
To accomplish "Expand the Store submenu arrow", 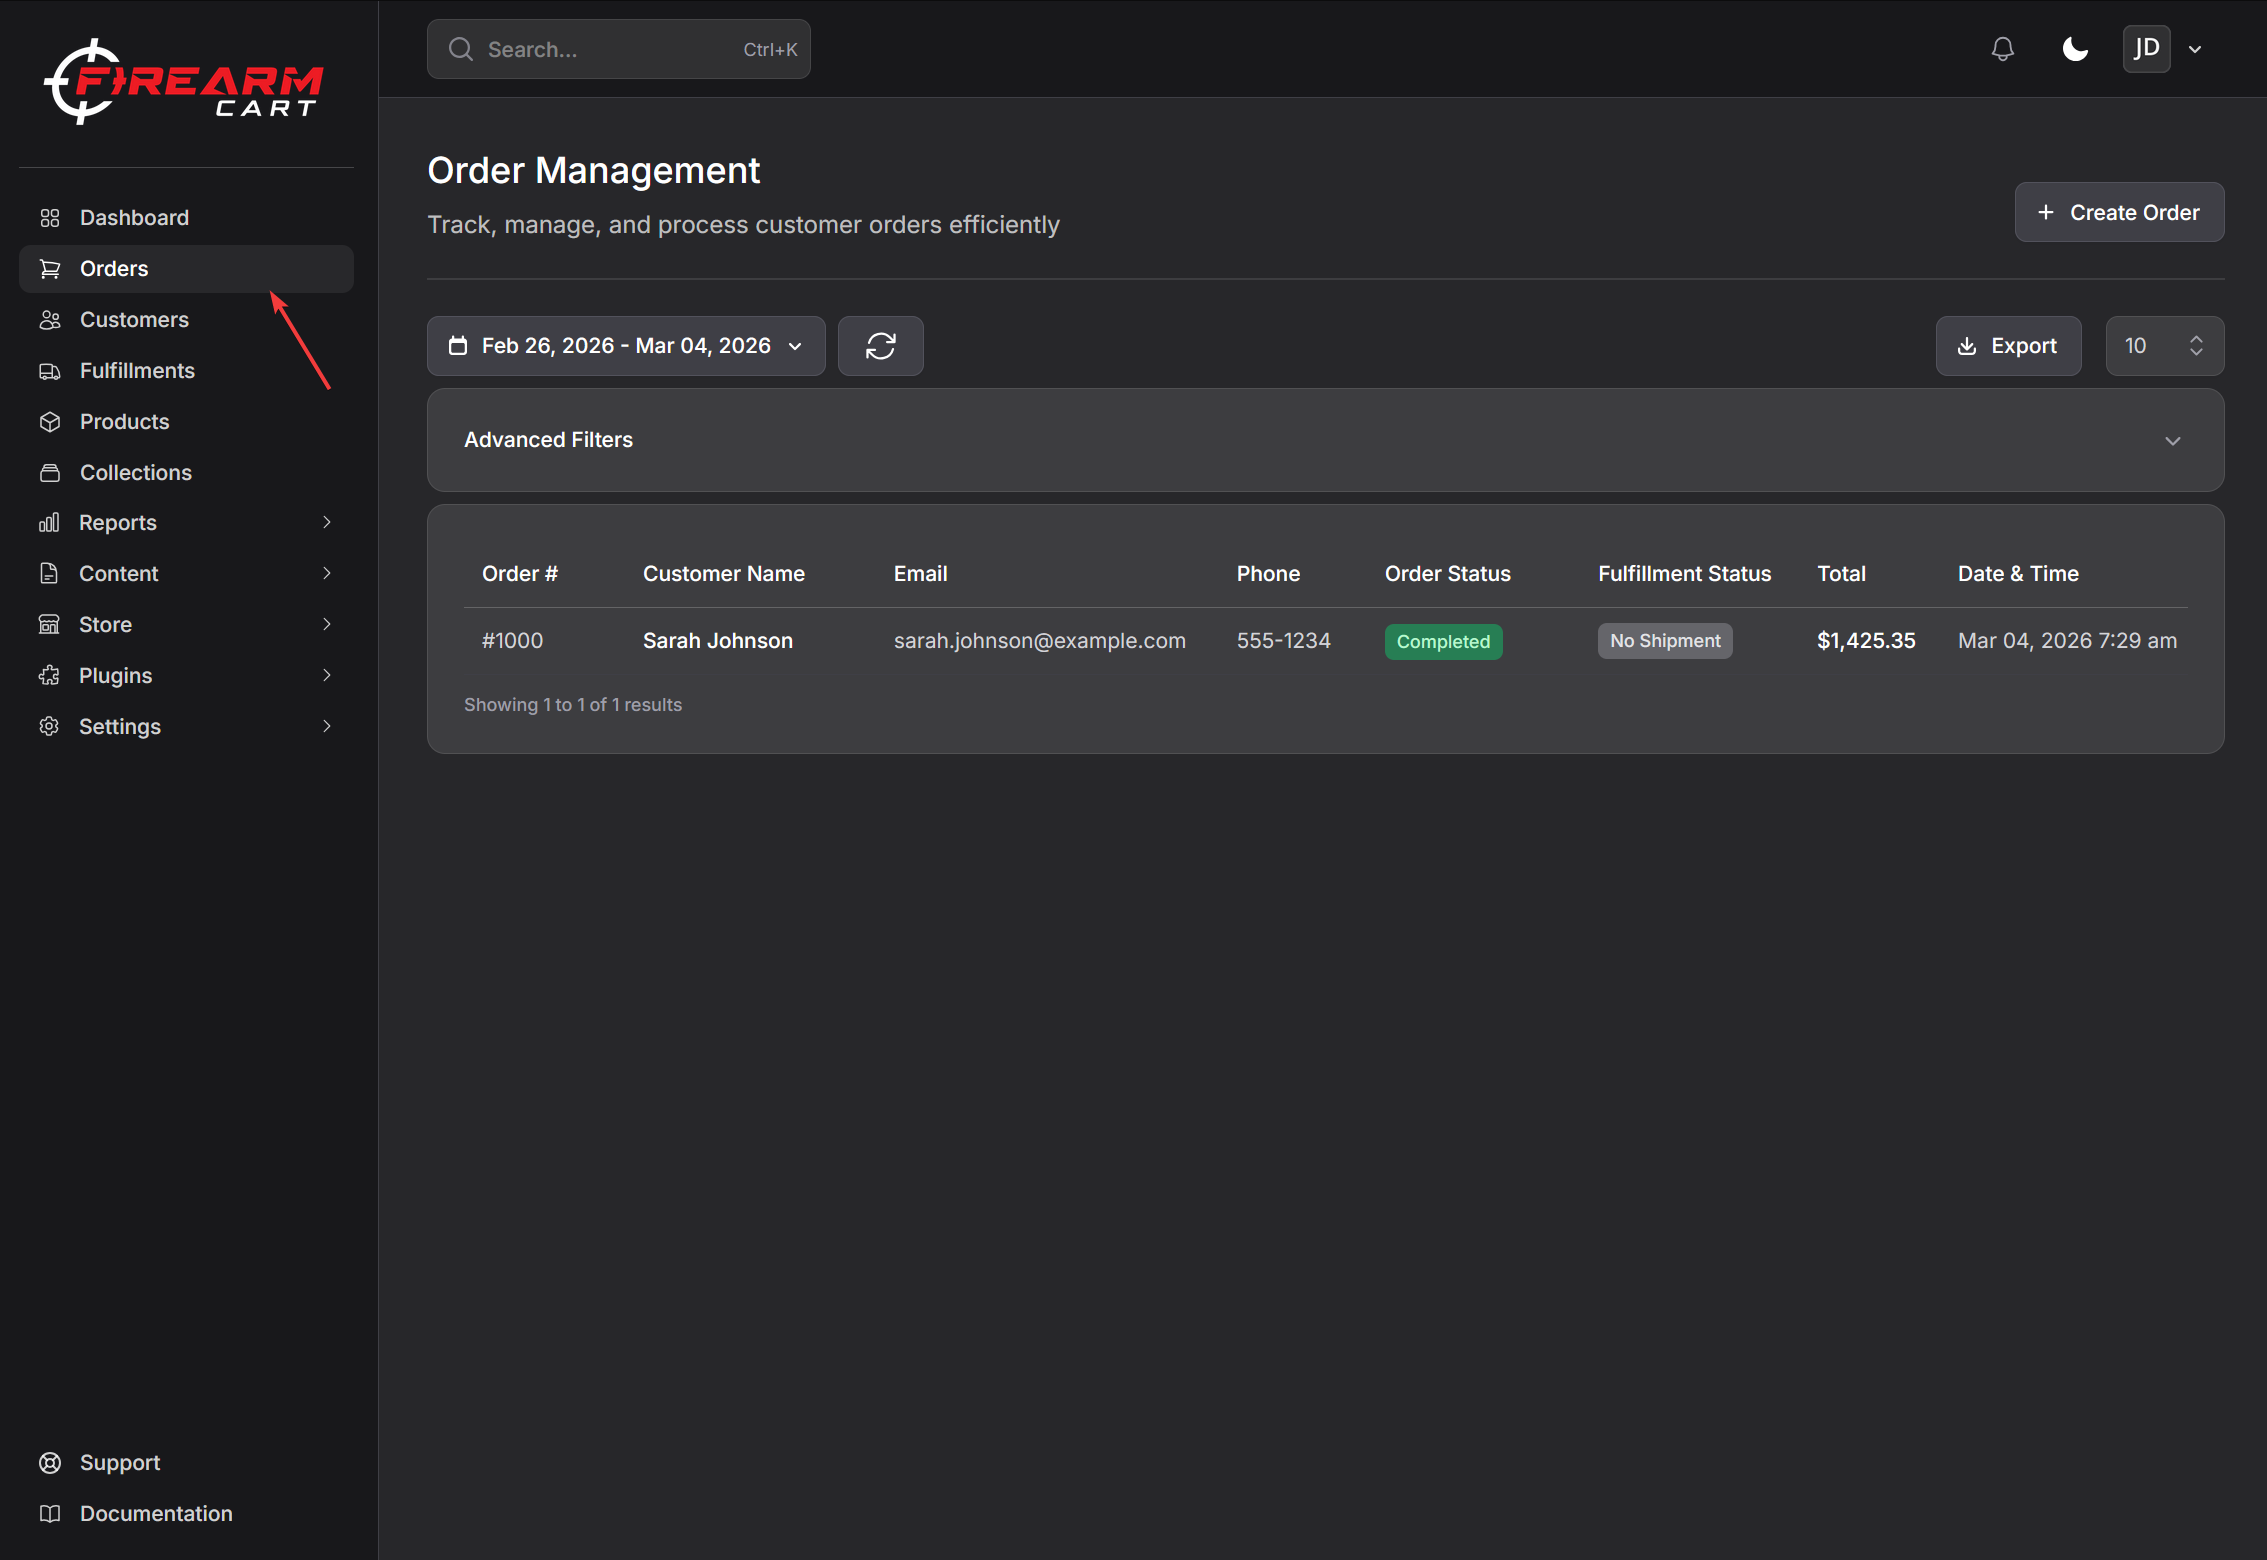I will [x=326, y=625].
